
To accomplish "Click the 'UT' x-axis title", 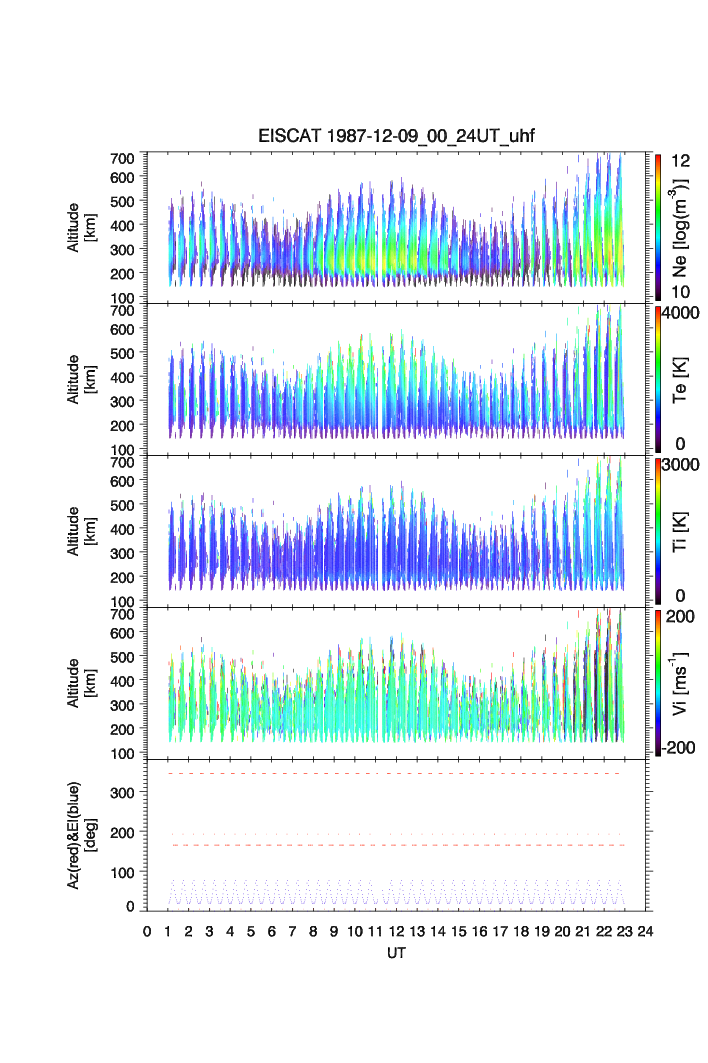I will click(396, 953).
